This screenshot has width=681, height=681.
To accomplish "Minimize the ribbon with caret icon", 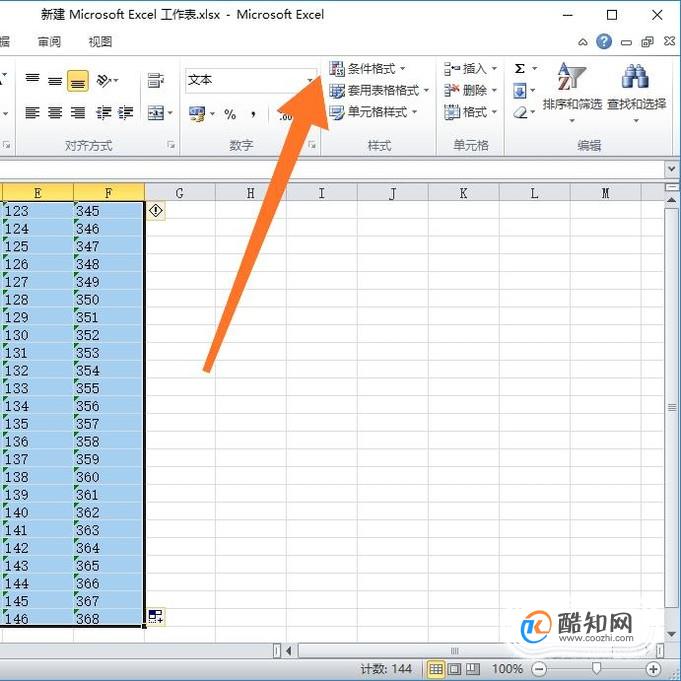I will [583, 42].
